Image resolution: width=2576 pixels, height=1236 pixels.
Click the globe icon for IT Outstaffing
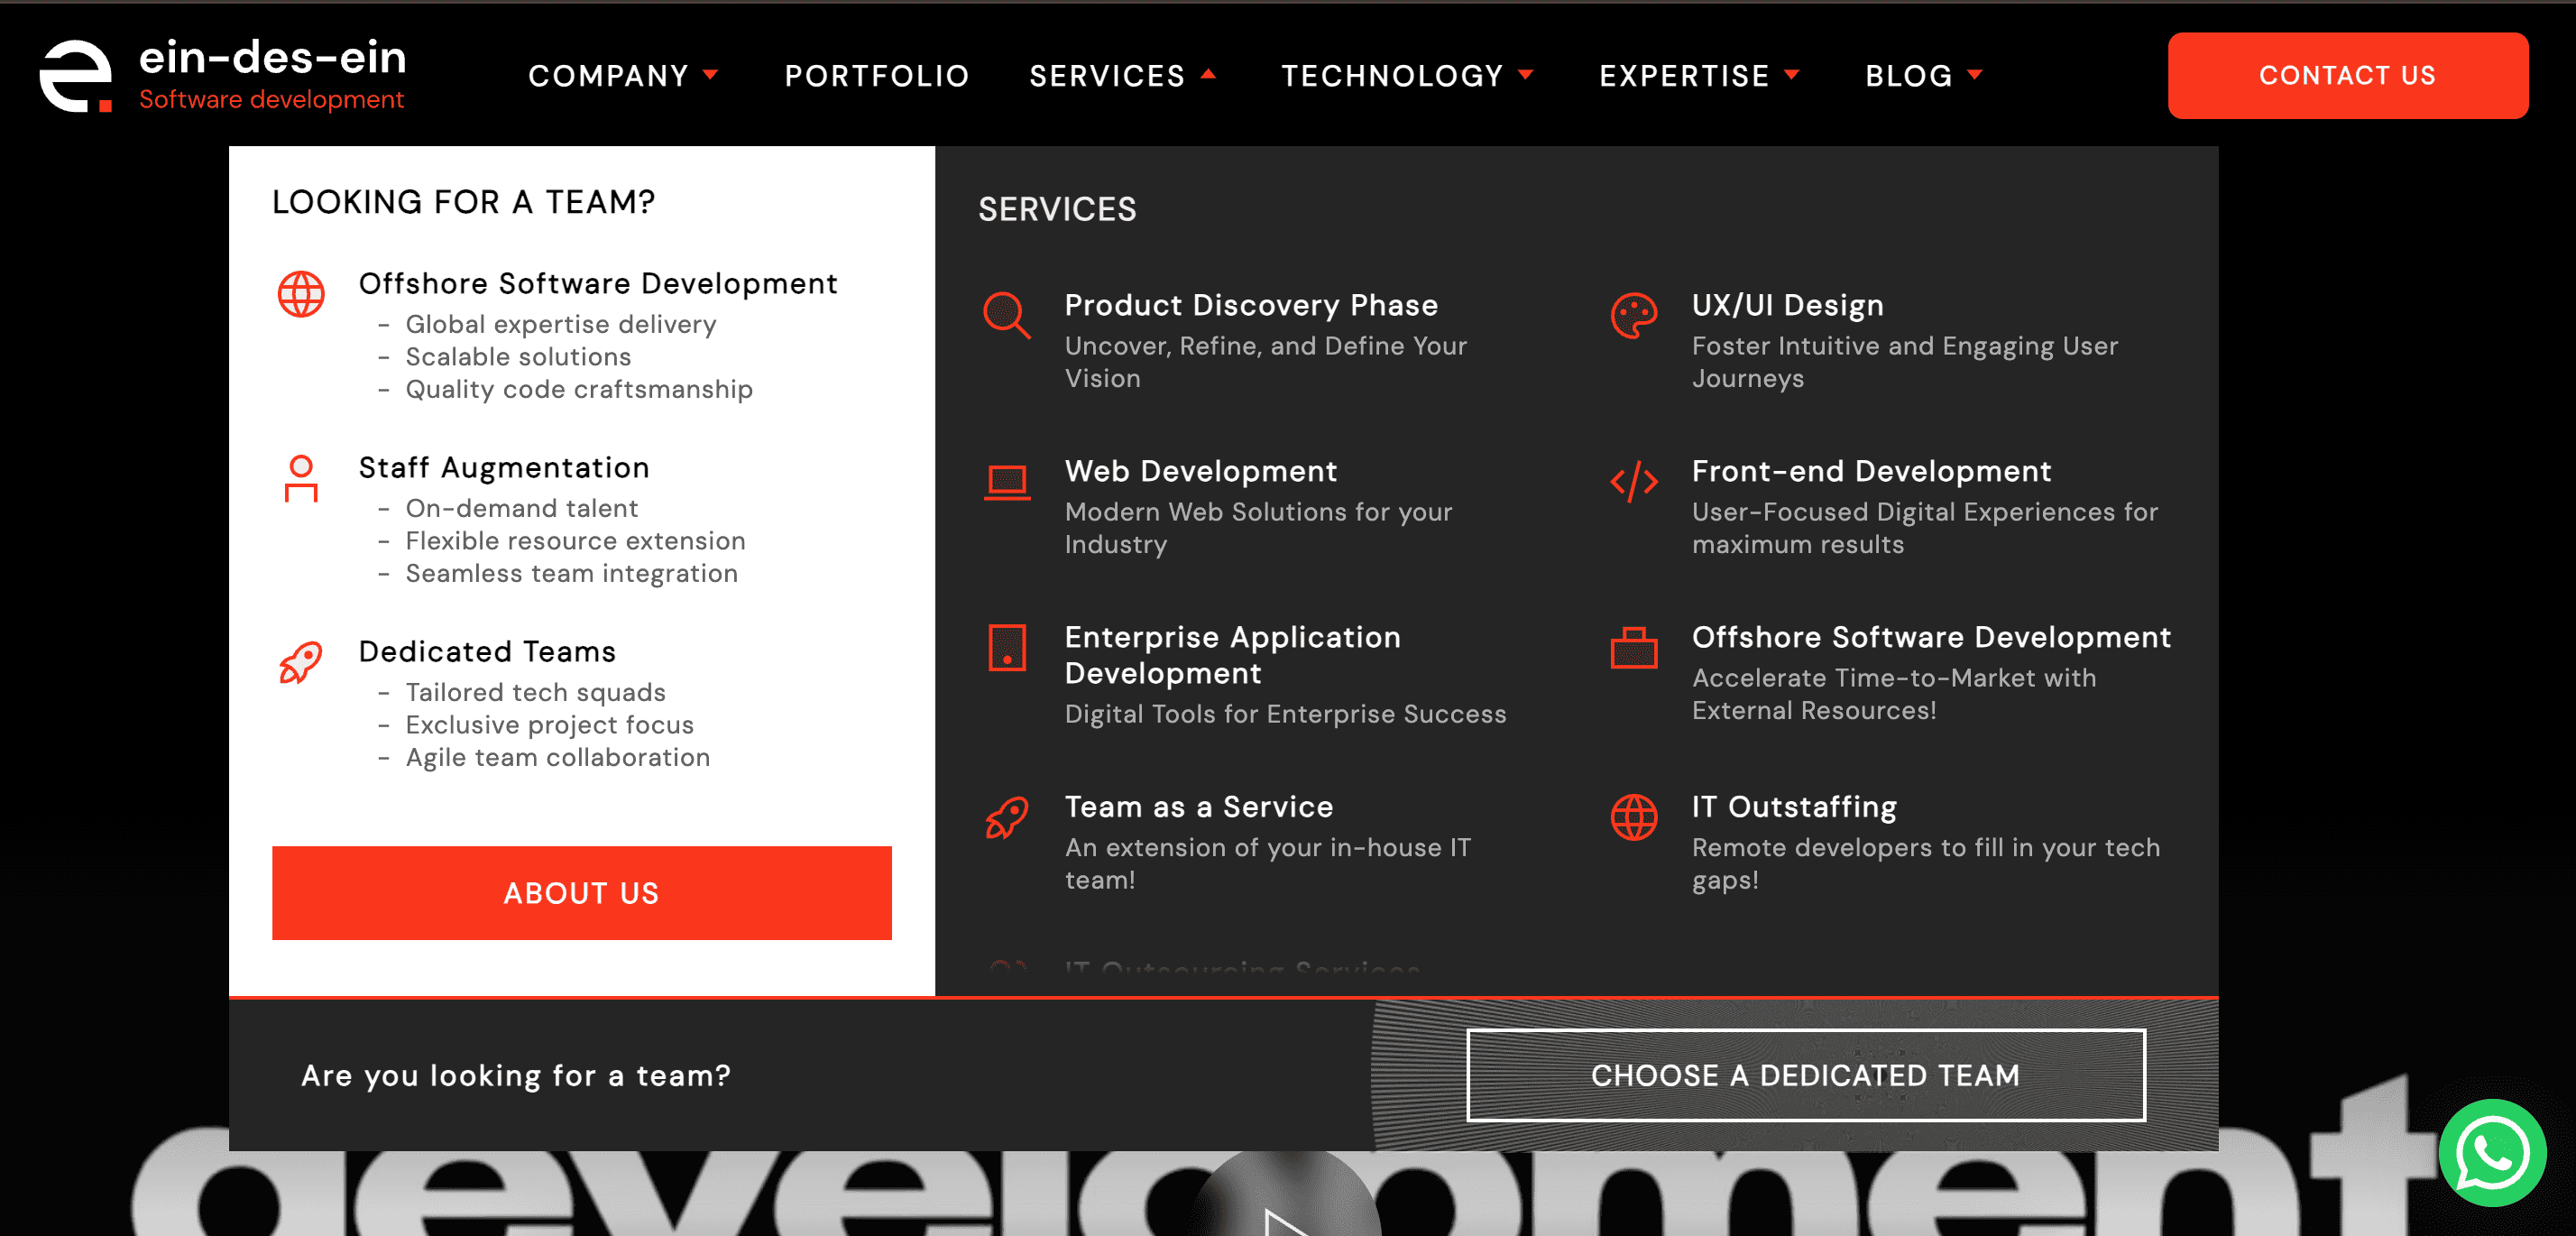point(1633,818)
